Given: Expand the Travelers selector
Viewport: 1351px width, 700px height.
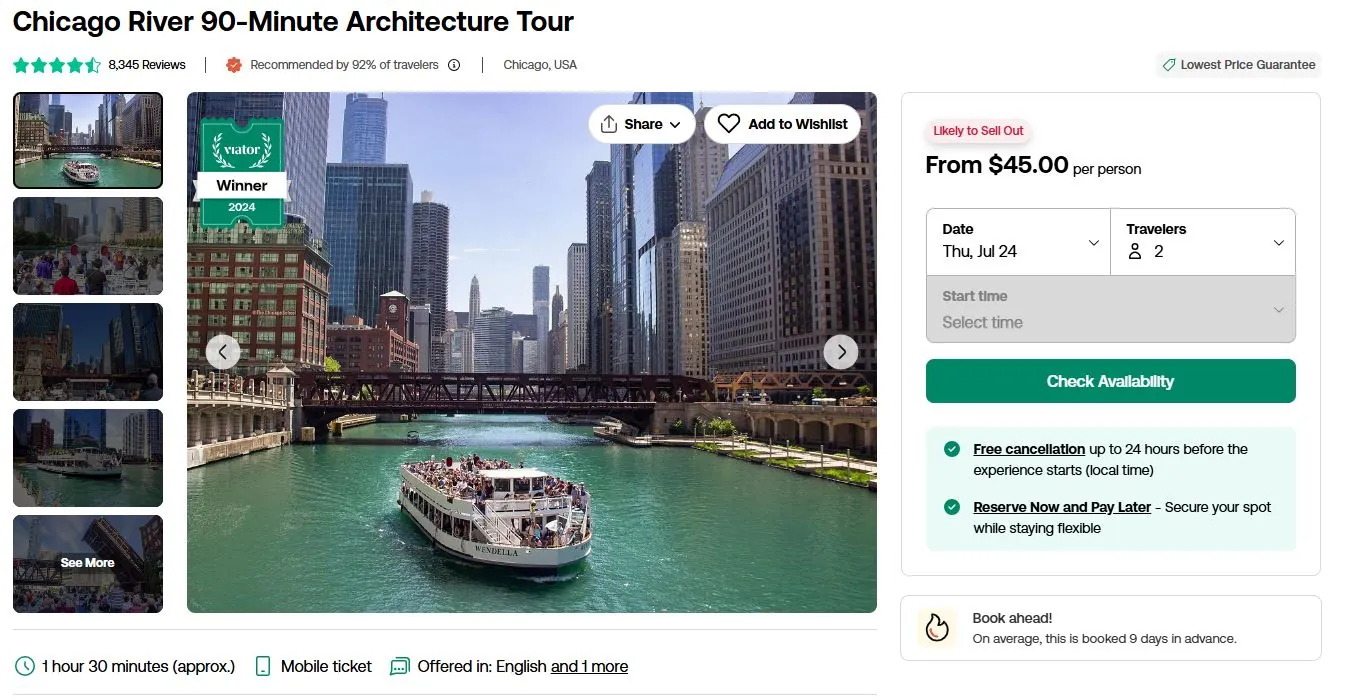Looking at the screenshot, I should coord(1202,242).
